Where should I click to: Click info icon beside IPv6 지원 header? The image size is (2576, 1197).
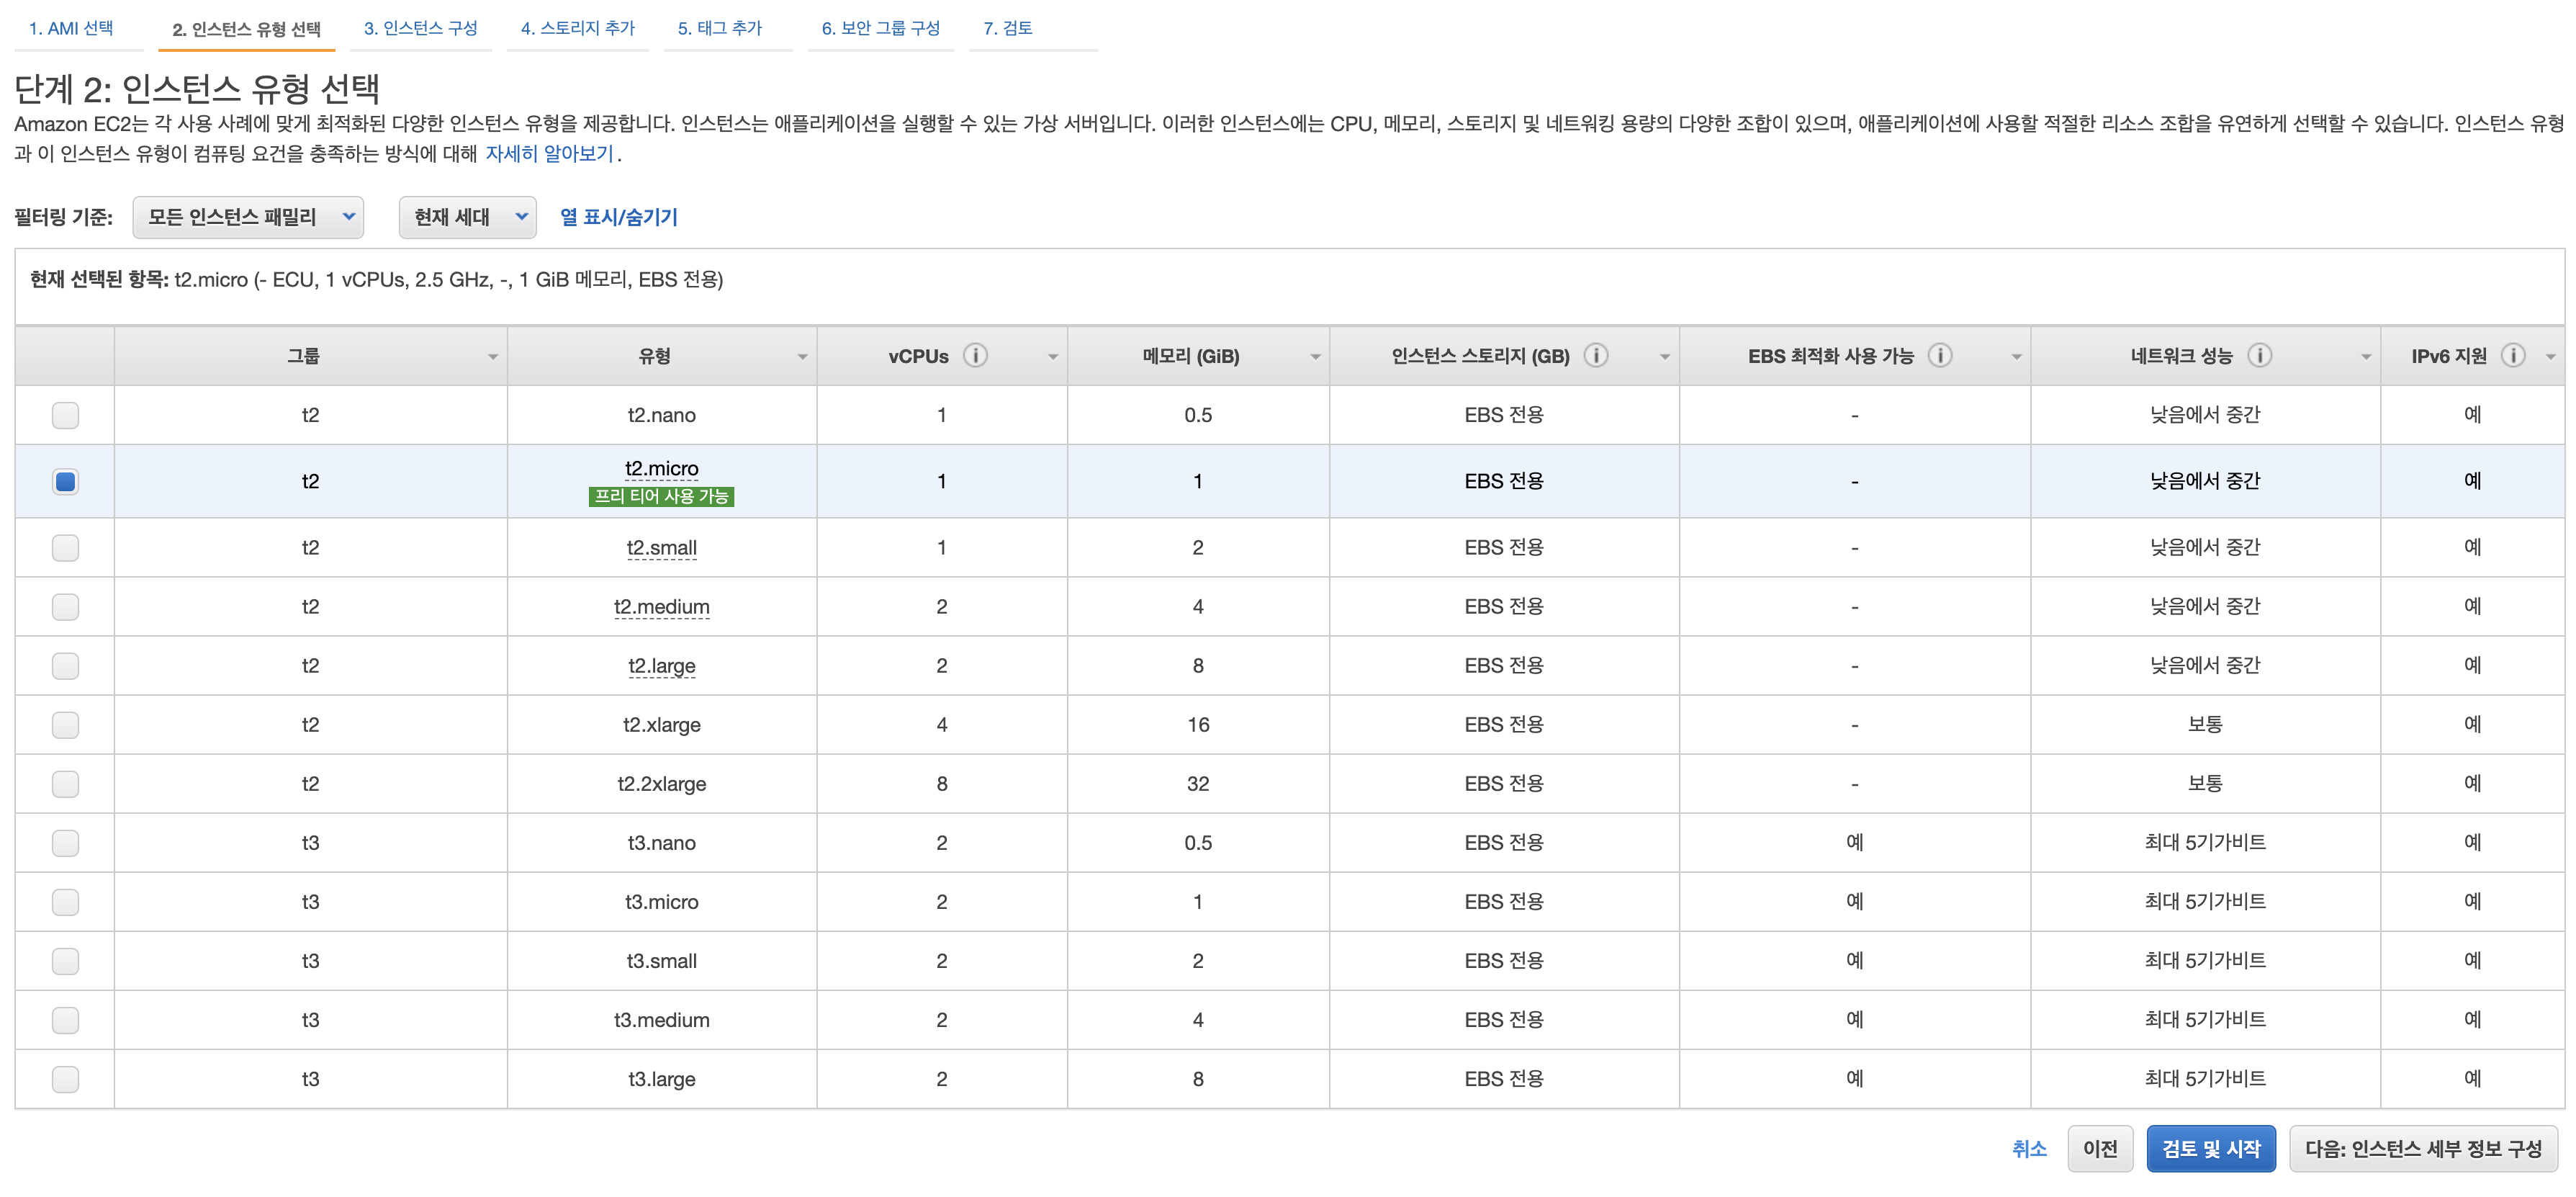click(x=2513, y=356)
